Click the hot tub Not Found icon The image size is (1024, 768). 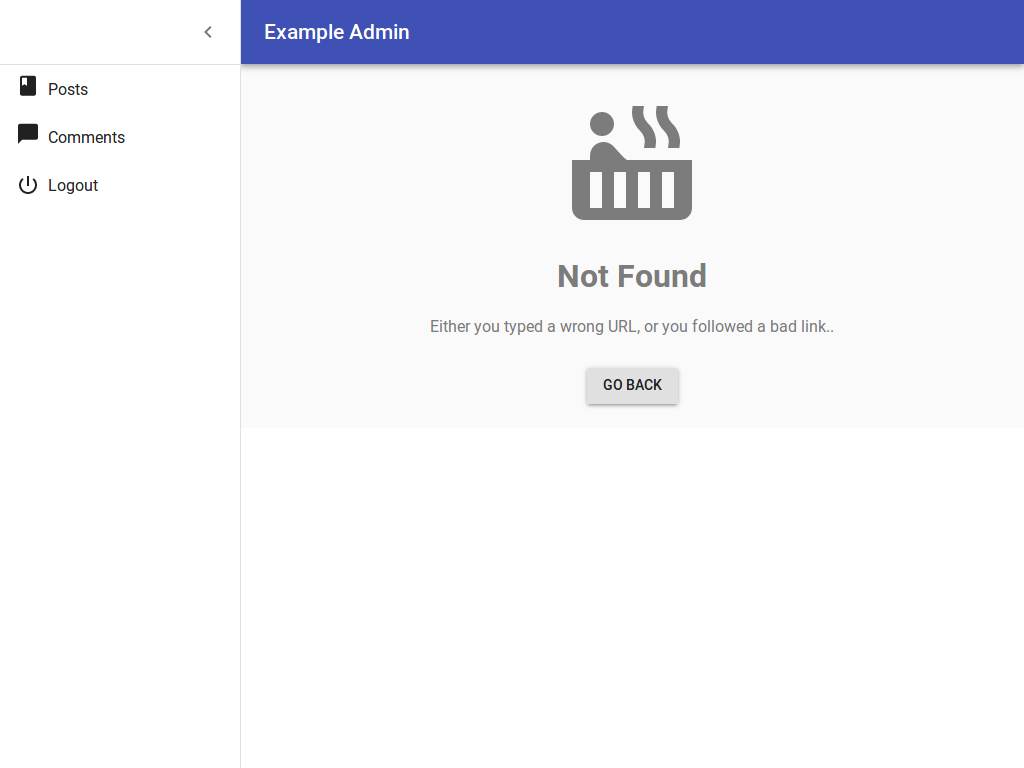pos(632,189)
